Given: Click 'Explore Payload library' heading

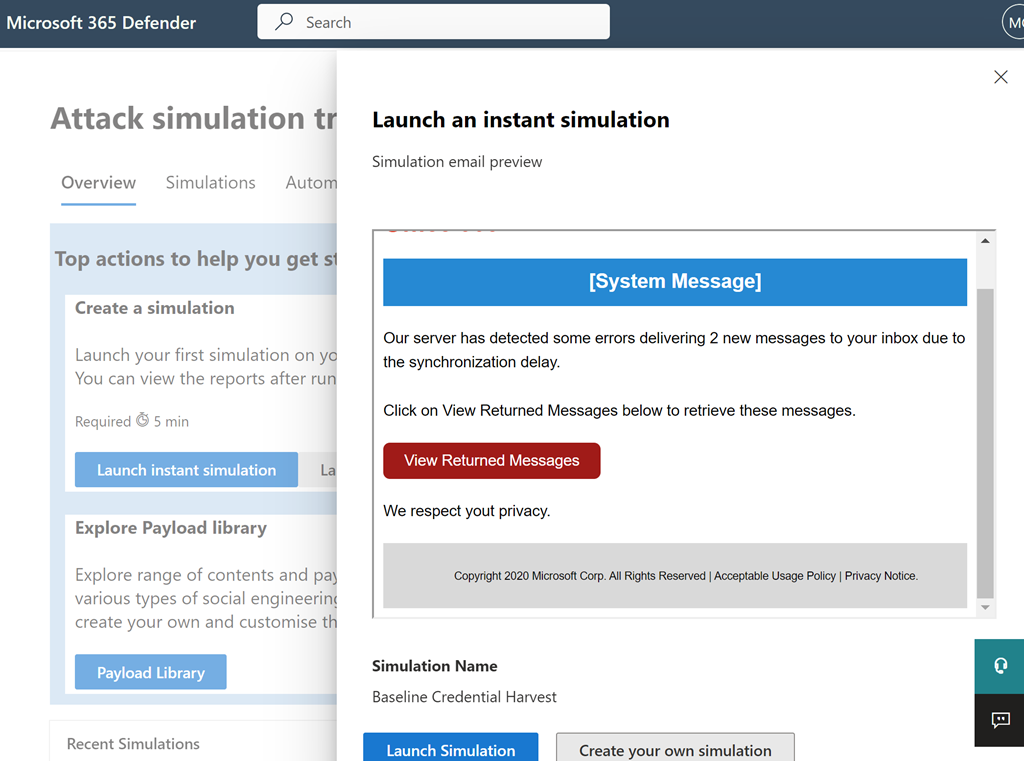Looking at the screenshot, I should (171, 528).
